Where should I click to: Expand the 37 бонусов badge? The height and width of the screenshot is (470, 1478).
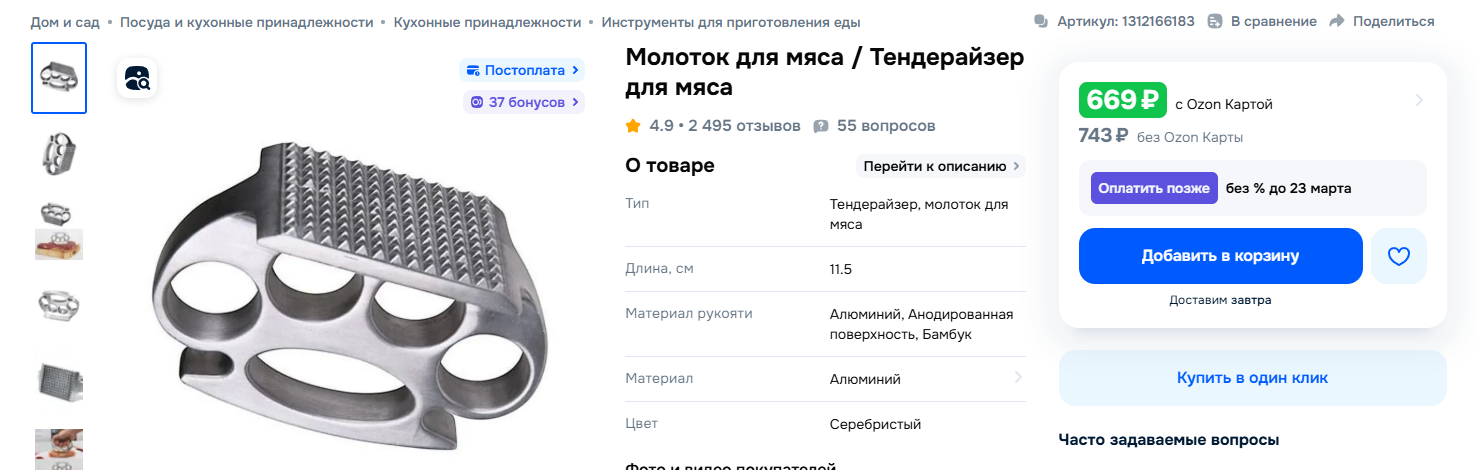pyautogui.click(x=524, y=102)
